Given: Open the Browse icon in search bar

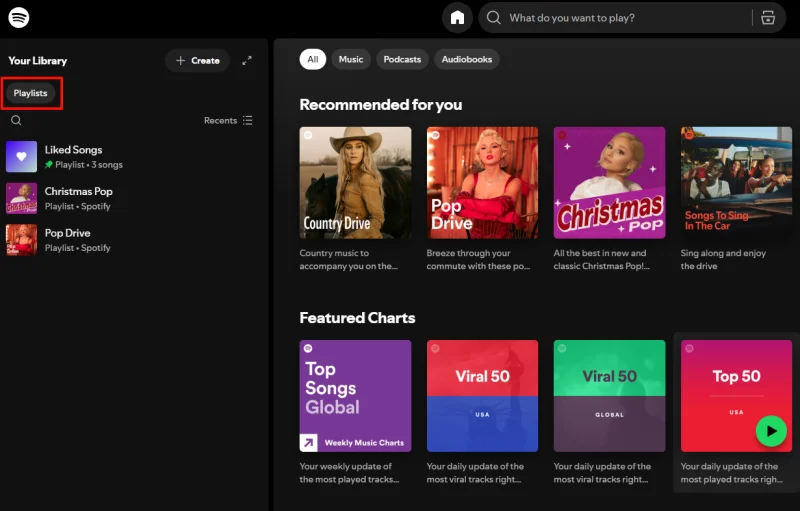Looking at the screenshot, I should tap(768, 18).
